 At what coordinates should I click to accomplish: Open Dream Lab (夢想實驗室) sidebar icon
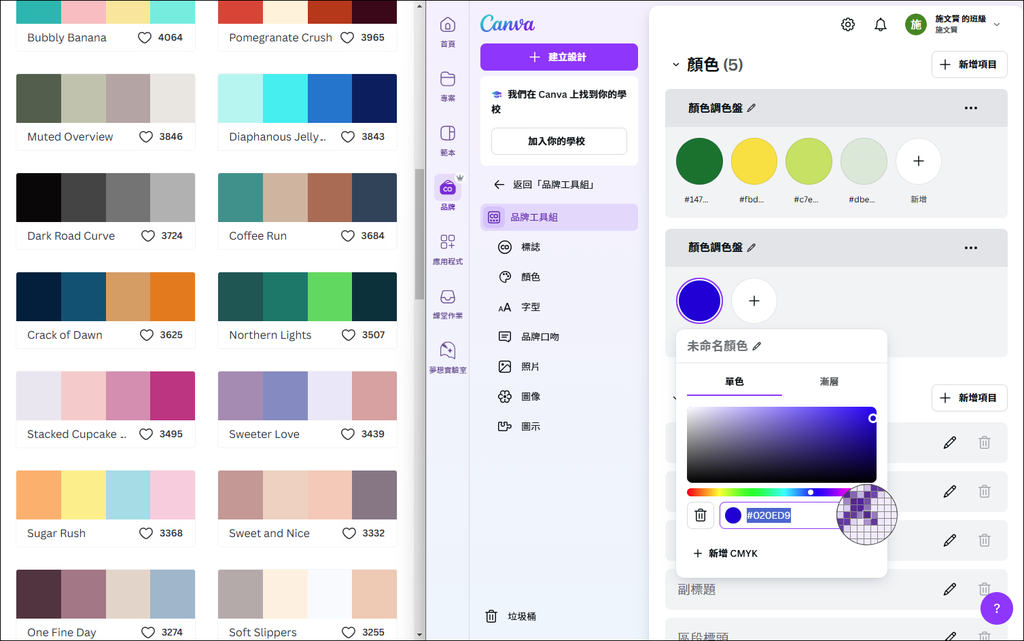[447, 358]
